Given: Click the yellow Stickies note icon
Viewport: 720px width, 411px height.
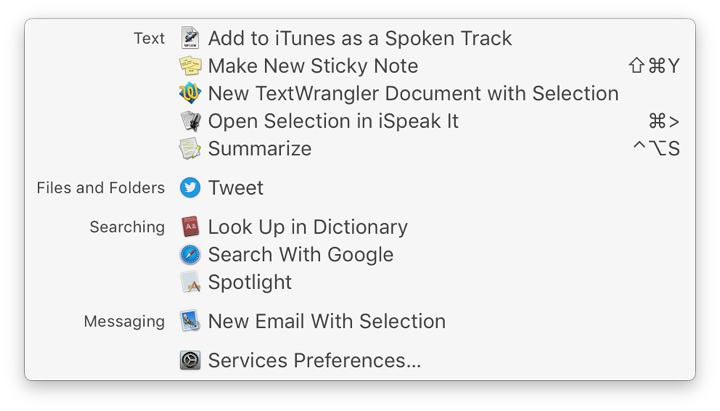Looking at the screenshot, I should [190, 66].
